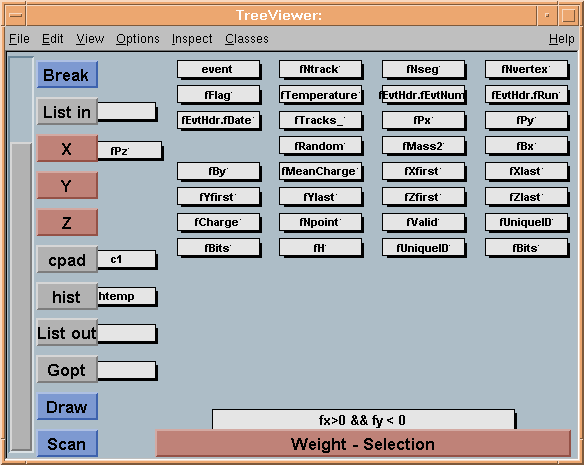Screen dimensions: 584x465
Task: Open the File menu
Action: pos(19,39)
